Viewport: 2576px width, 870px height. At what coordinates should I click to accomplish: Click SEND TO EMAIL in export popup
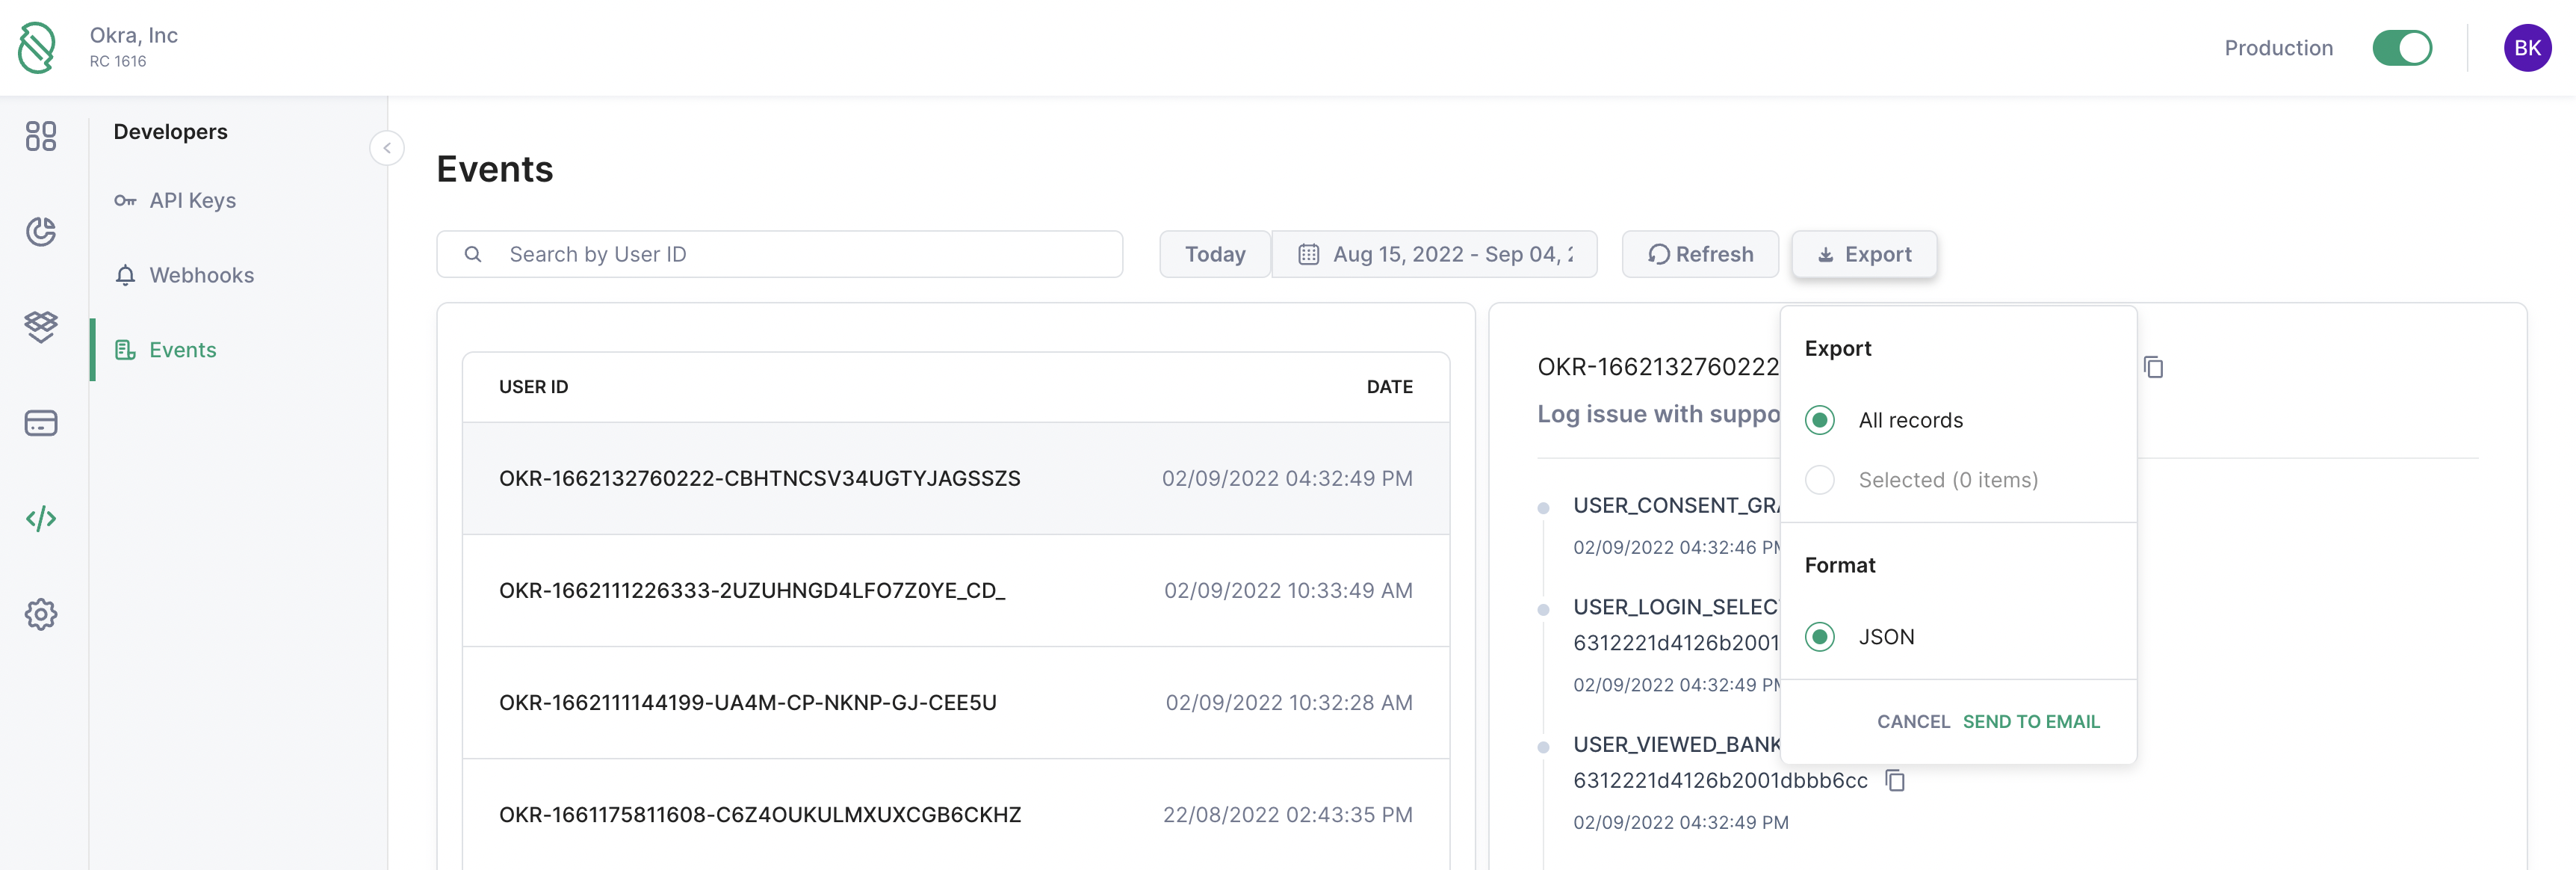(x=2030, y=722)
